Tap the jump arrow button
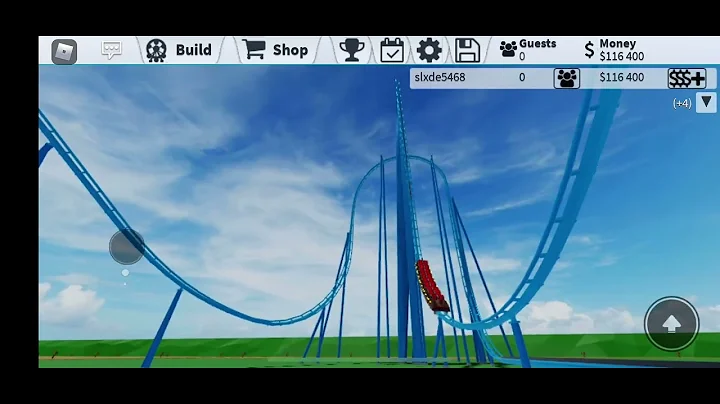Screen dimensions: 720x404 (x=671, y=324)
